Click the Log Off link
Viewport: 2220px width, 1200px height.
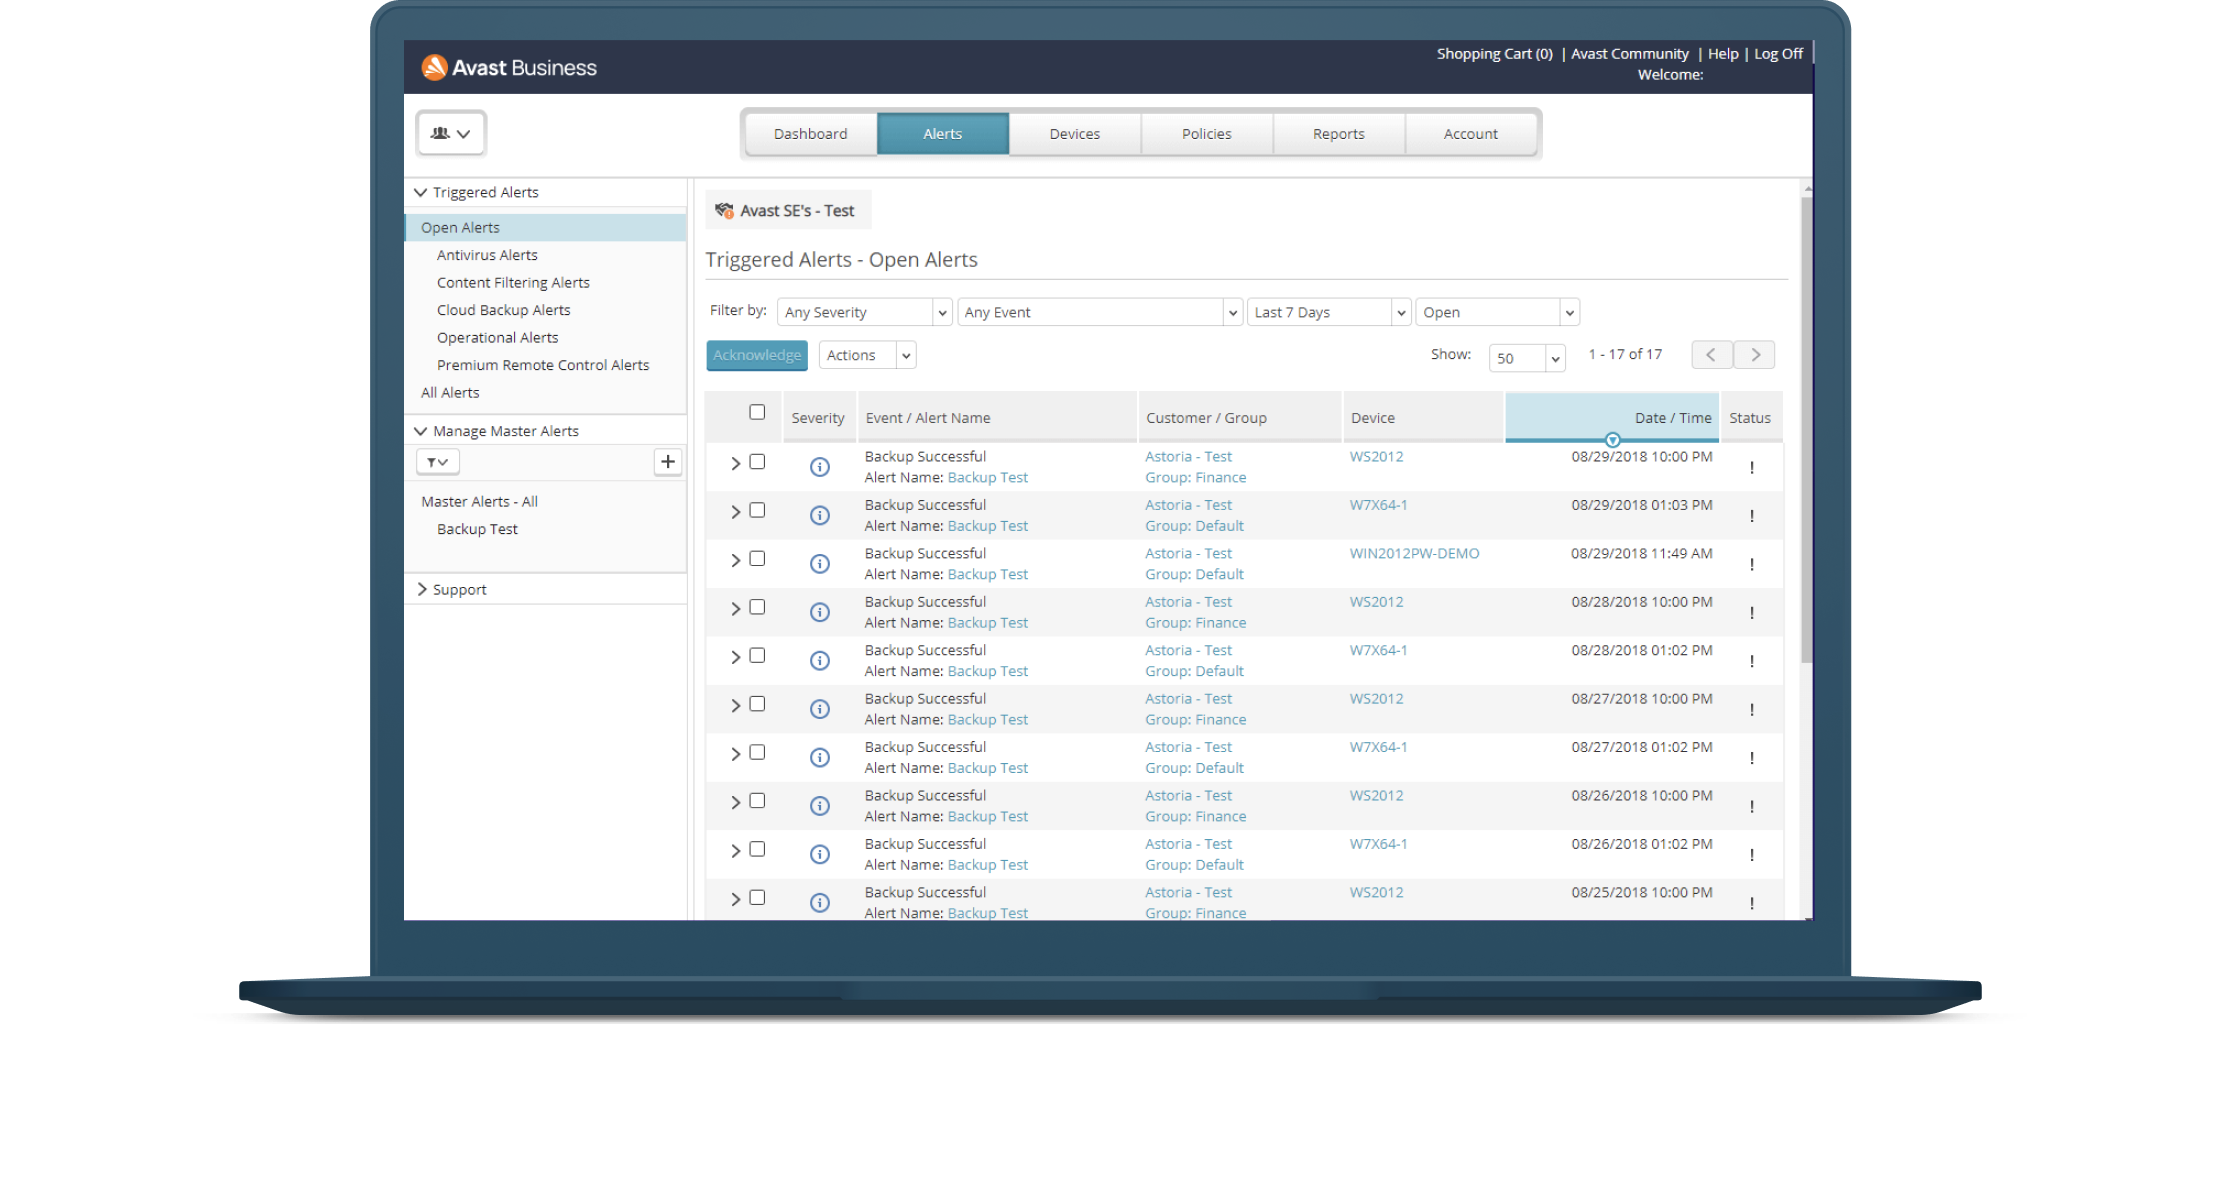pyautogui.click(x=1777, y=54)
